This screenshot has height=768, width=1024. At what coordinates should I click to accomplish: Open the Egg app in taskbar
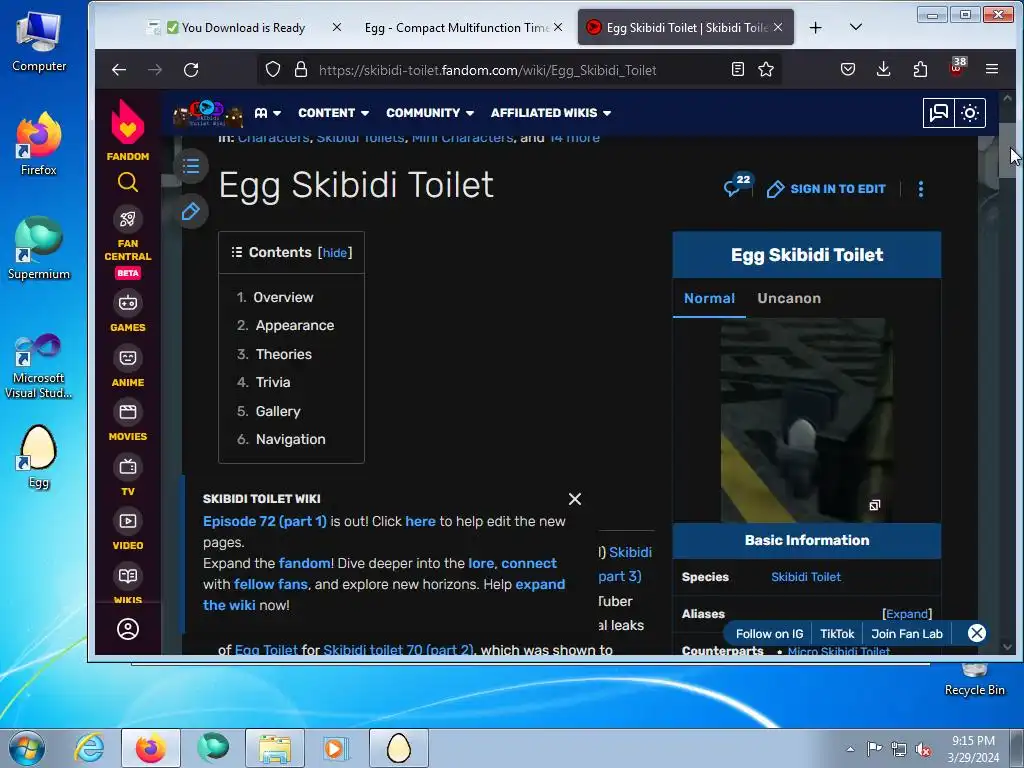[399, 748]
